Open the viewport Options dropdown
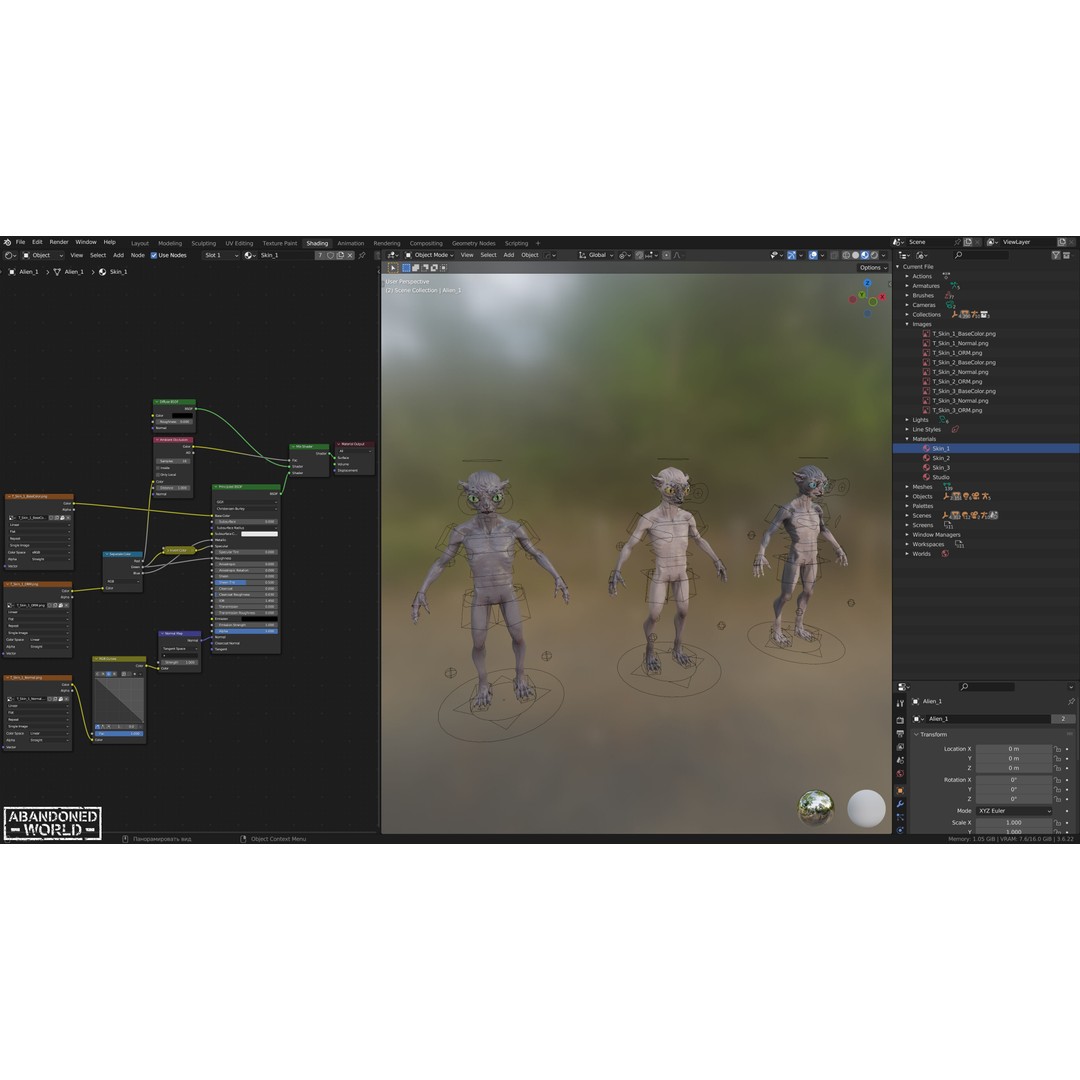1080x1080 pixels. [873, 267]
